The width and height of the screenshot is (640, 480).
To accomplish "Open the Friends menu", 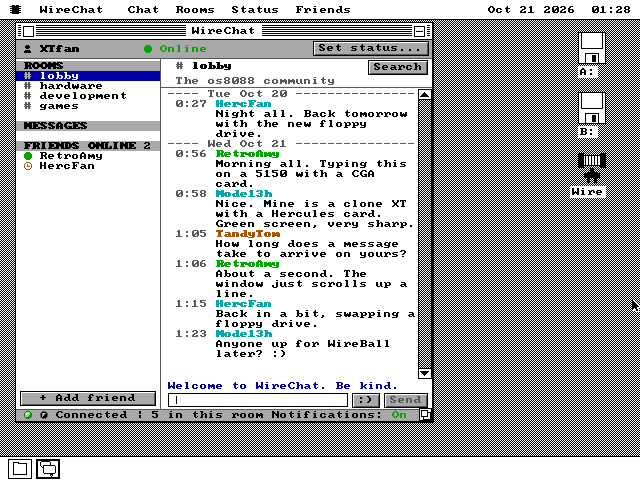I will point(323,9).
